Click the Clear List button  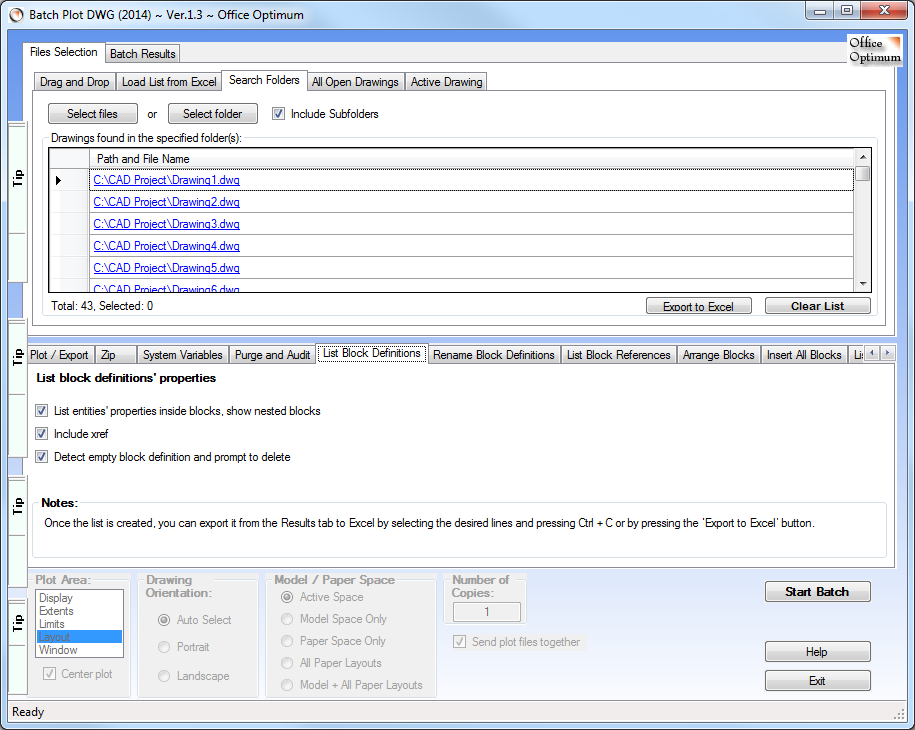coord(818,306)
